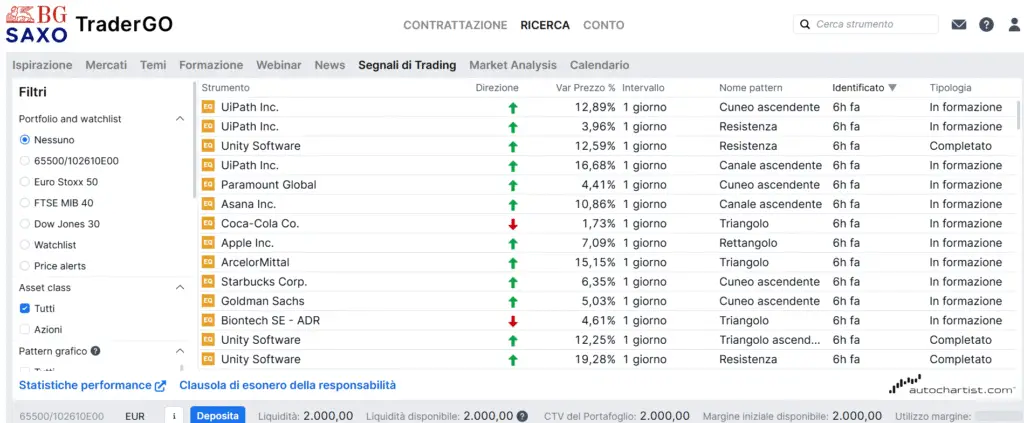The width and height of the screenshot is (1024, 423).
Task: Click the 65500/102610E00 account label in footer
Action: (x=61, y=416)
